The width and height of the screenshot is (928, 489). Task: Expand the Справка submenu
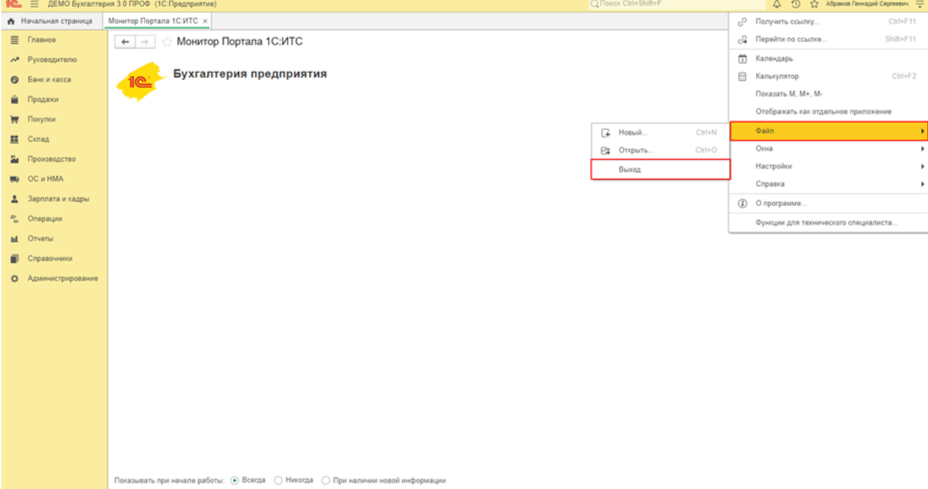[829, 184]
